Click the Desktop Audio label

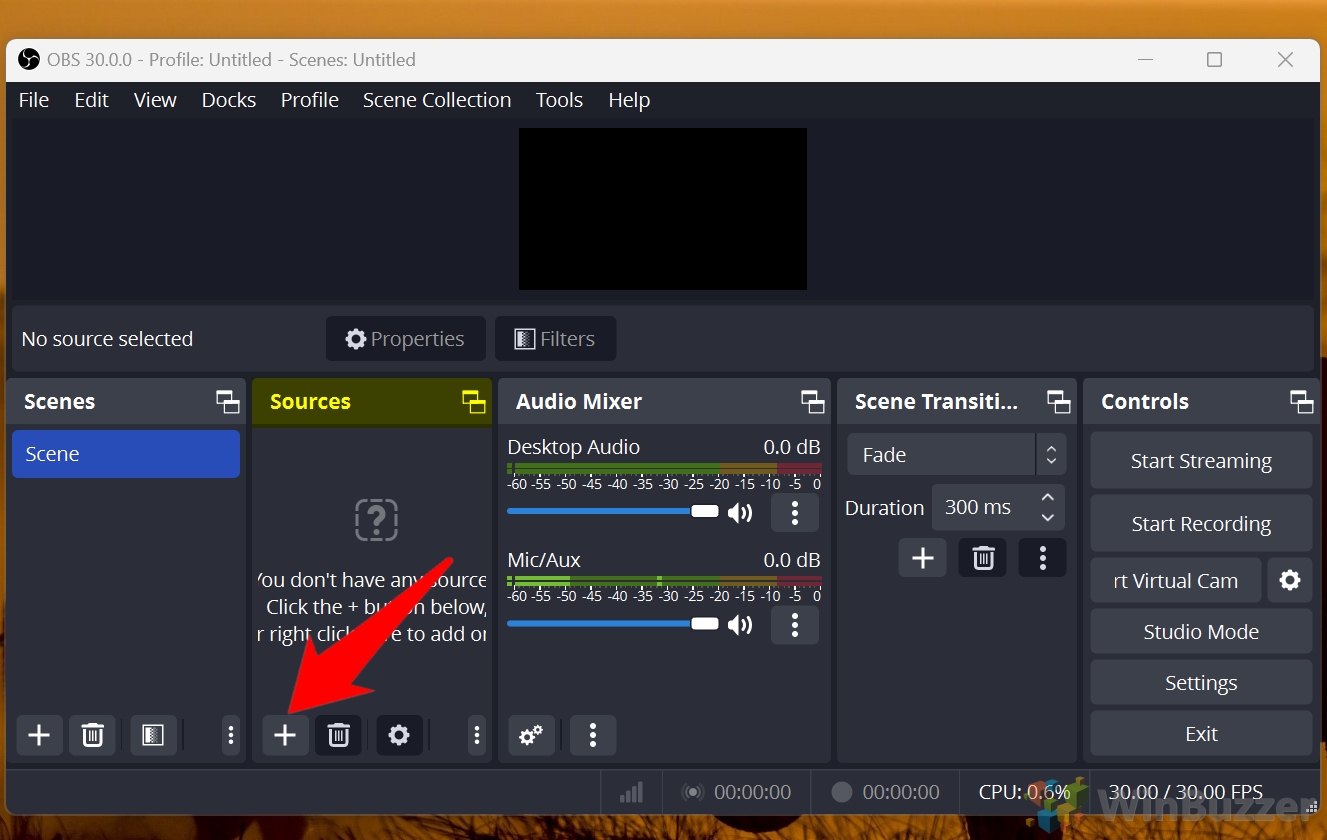pos(574,447)
